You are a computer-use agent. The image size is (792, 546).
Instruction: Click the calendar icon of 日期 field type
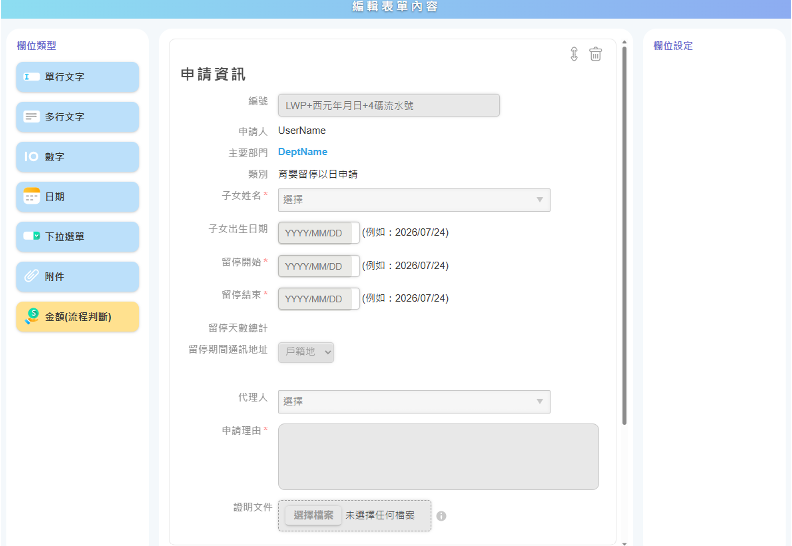click(x=31, y=196)
